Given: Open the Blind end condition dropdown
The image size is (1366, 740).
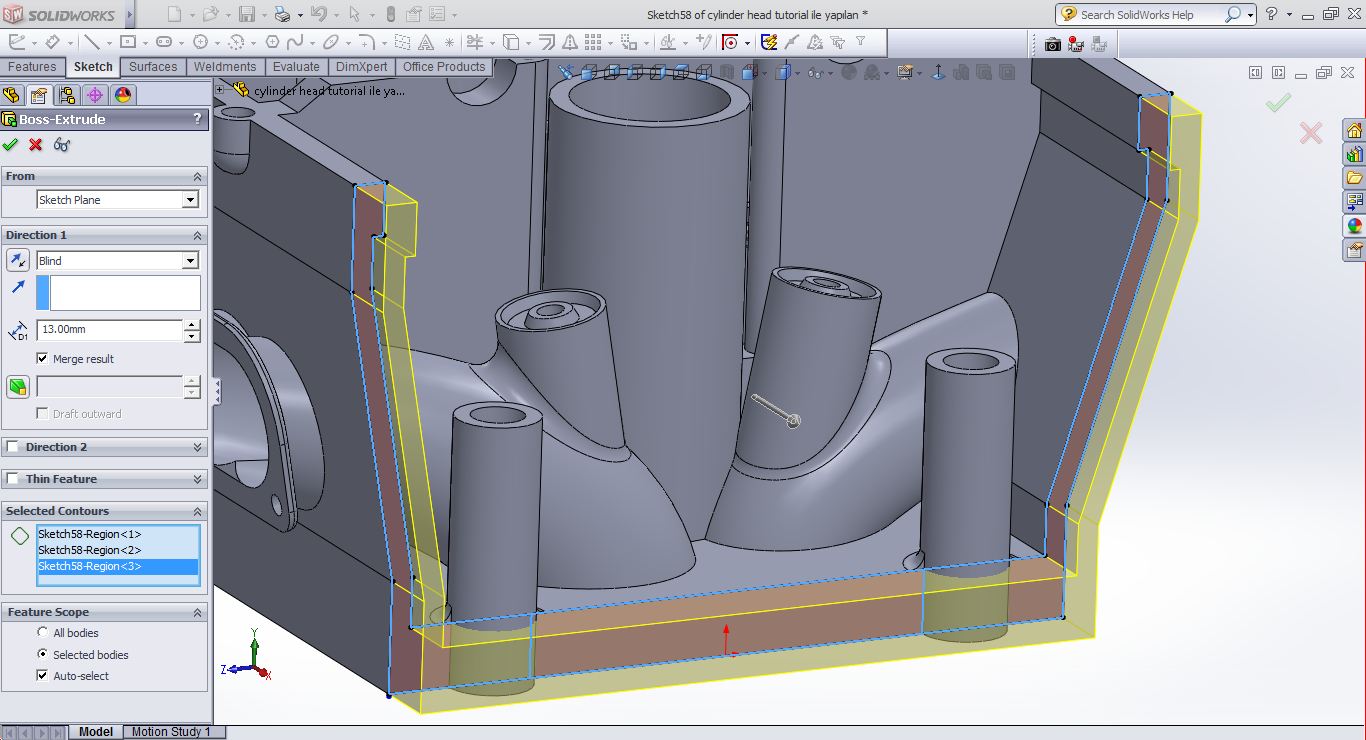Looking at the screenshot, I should 190,261.
